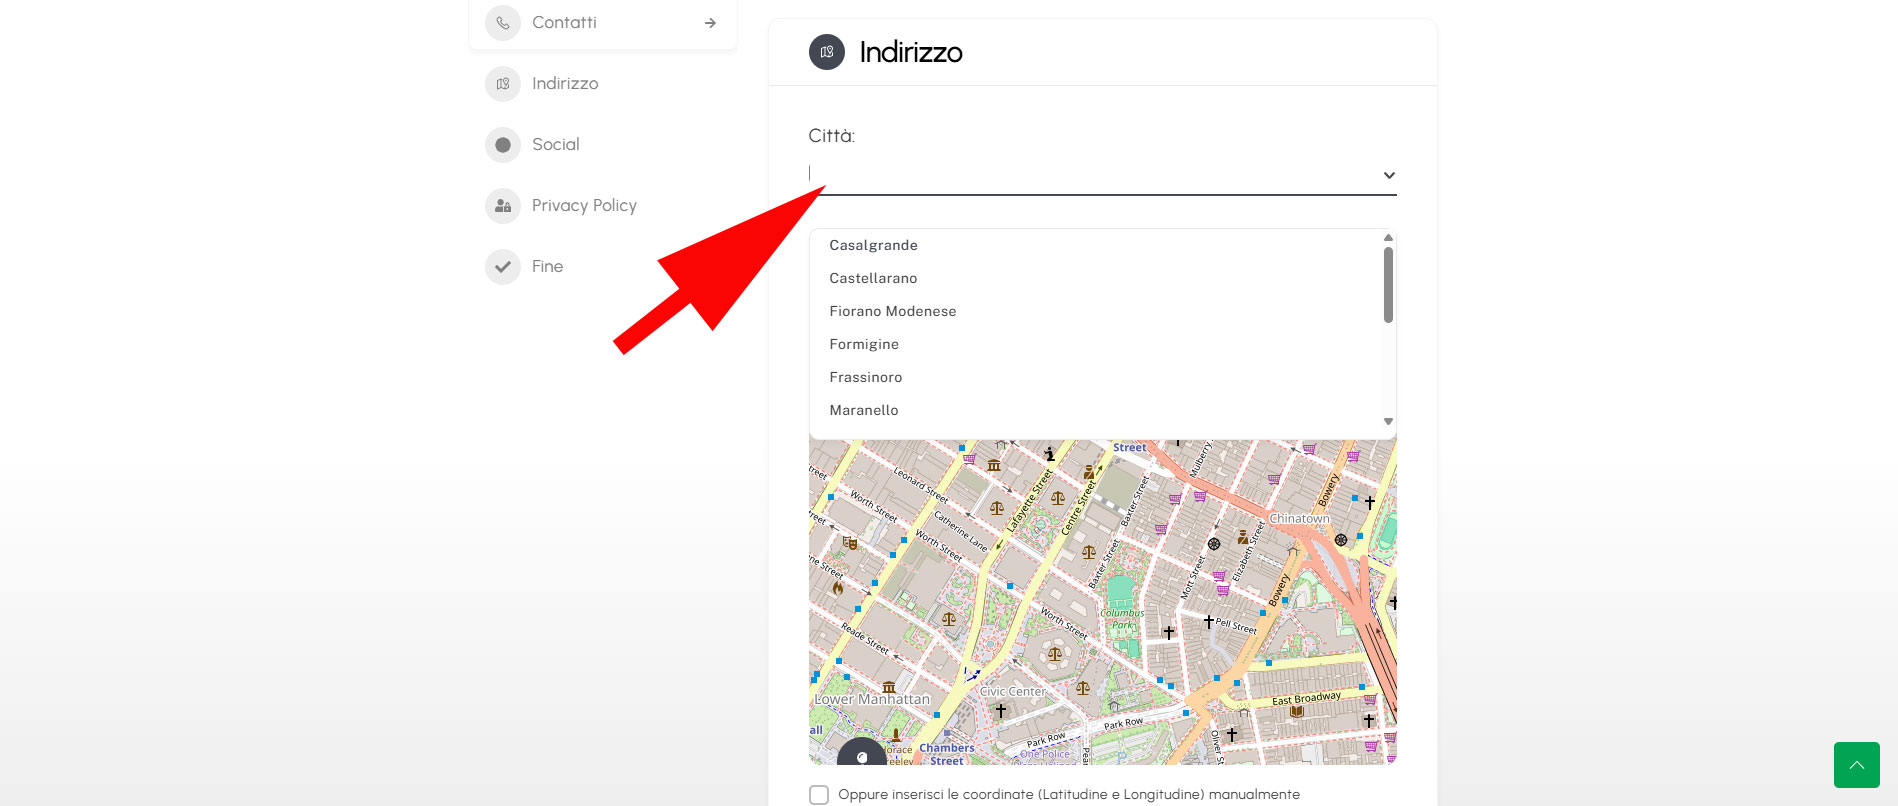
Task: Click the Fine checkmark icon
Action: pos(503,267)
